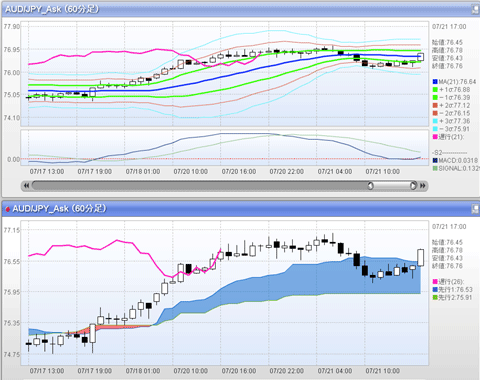Click the left range handle of the scrollbar
Viewport: 480px width, 380px height.
tap(370, 186)
